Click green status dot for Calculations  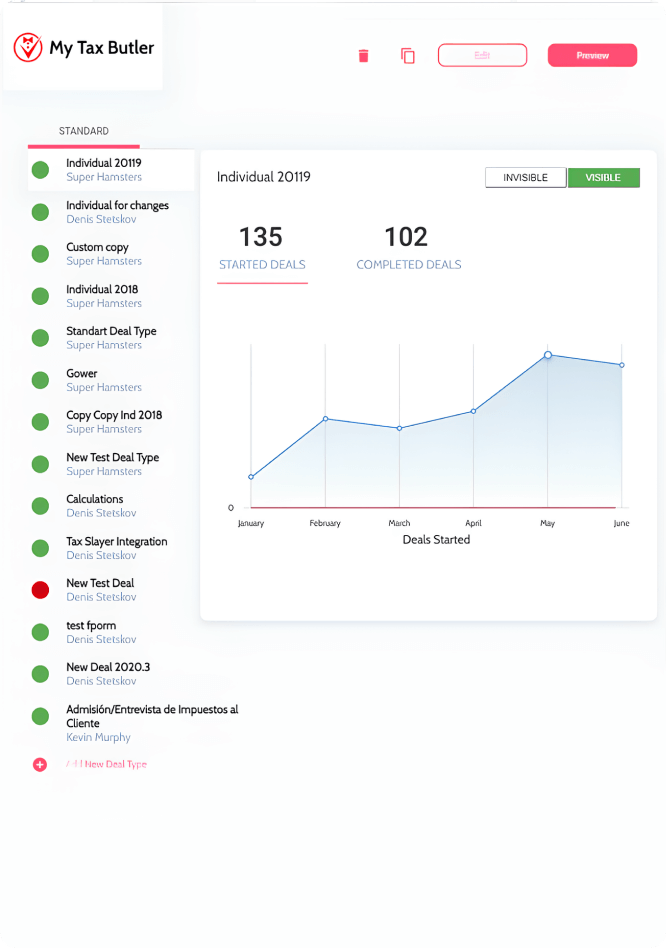[40, 506]
